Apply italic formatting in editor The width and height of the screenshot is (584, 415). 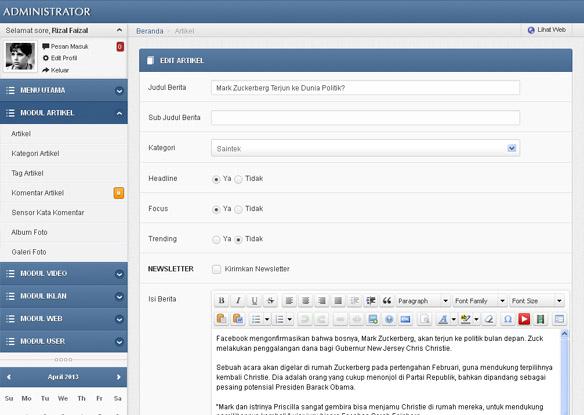[x=238, y=301]
